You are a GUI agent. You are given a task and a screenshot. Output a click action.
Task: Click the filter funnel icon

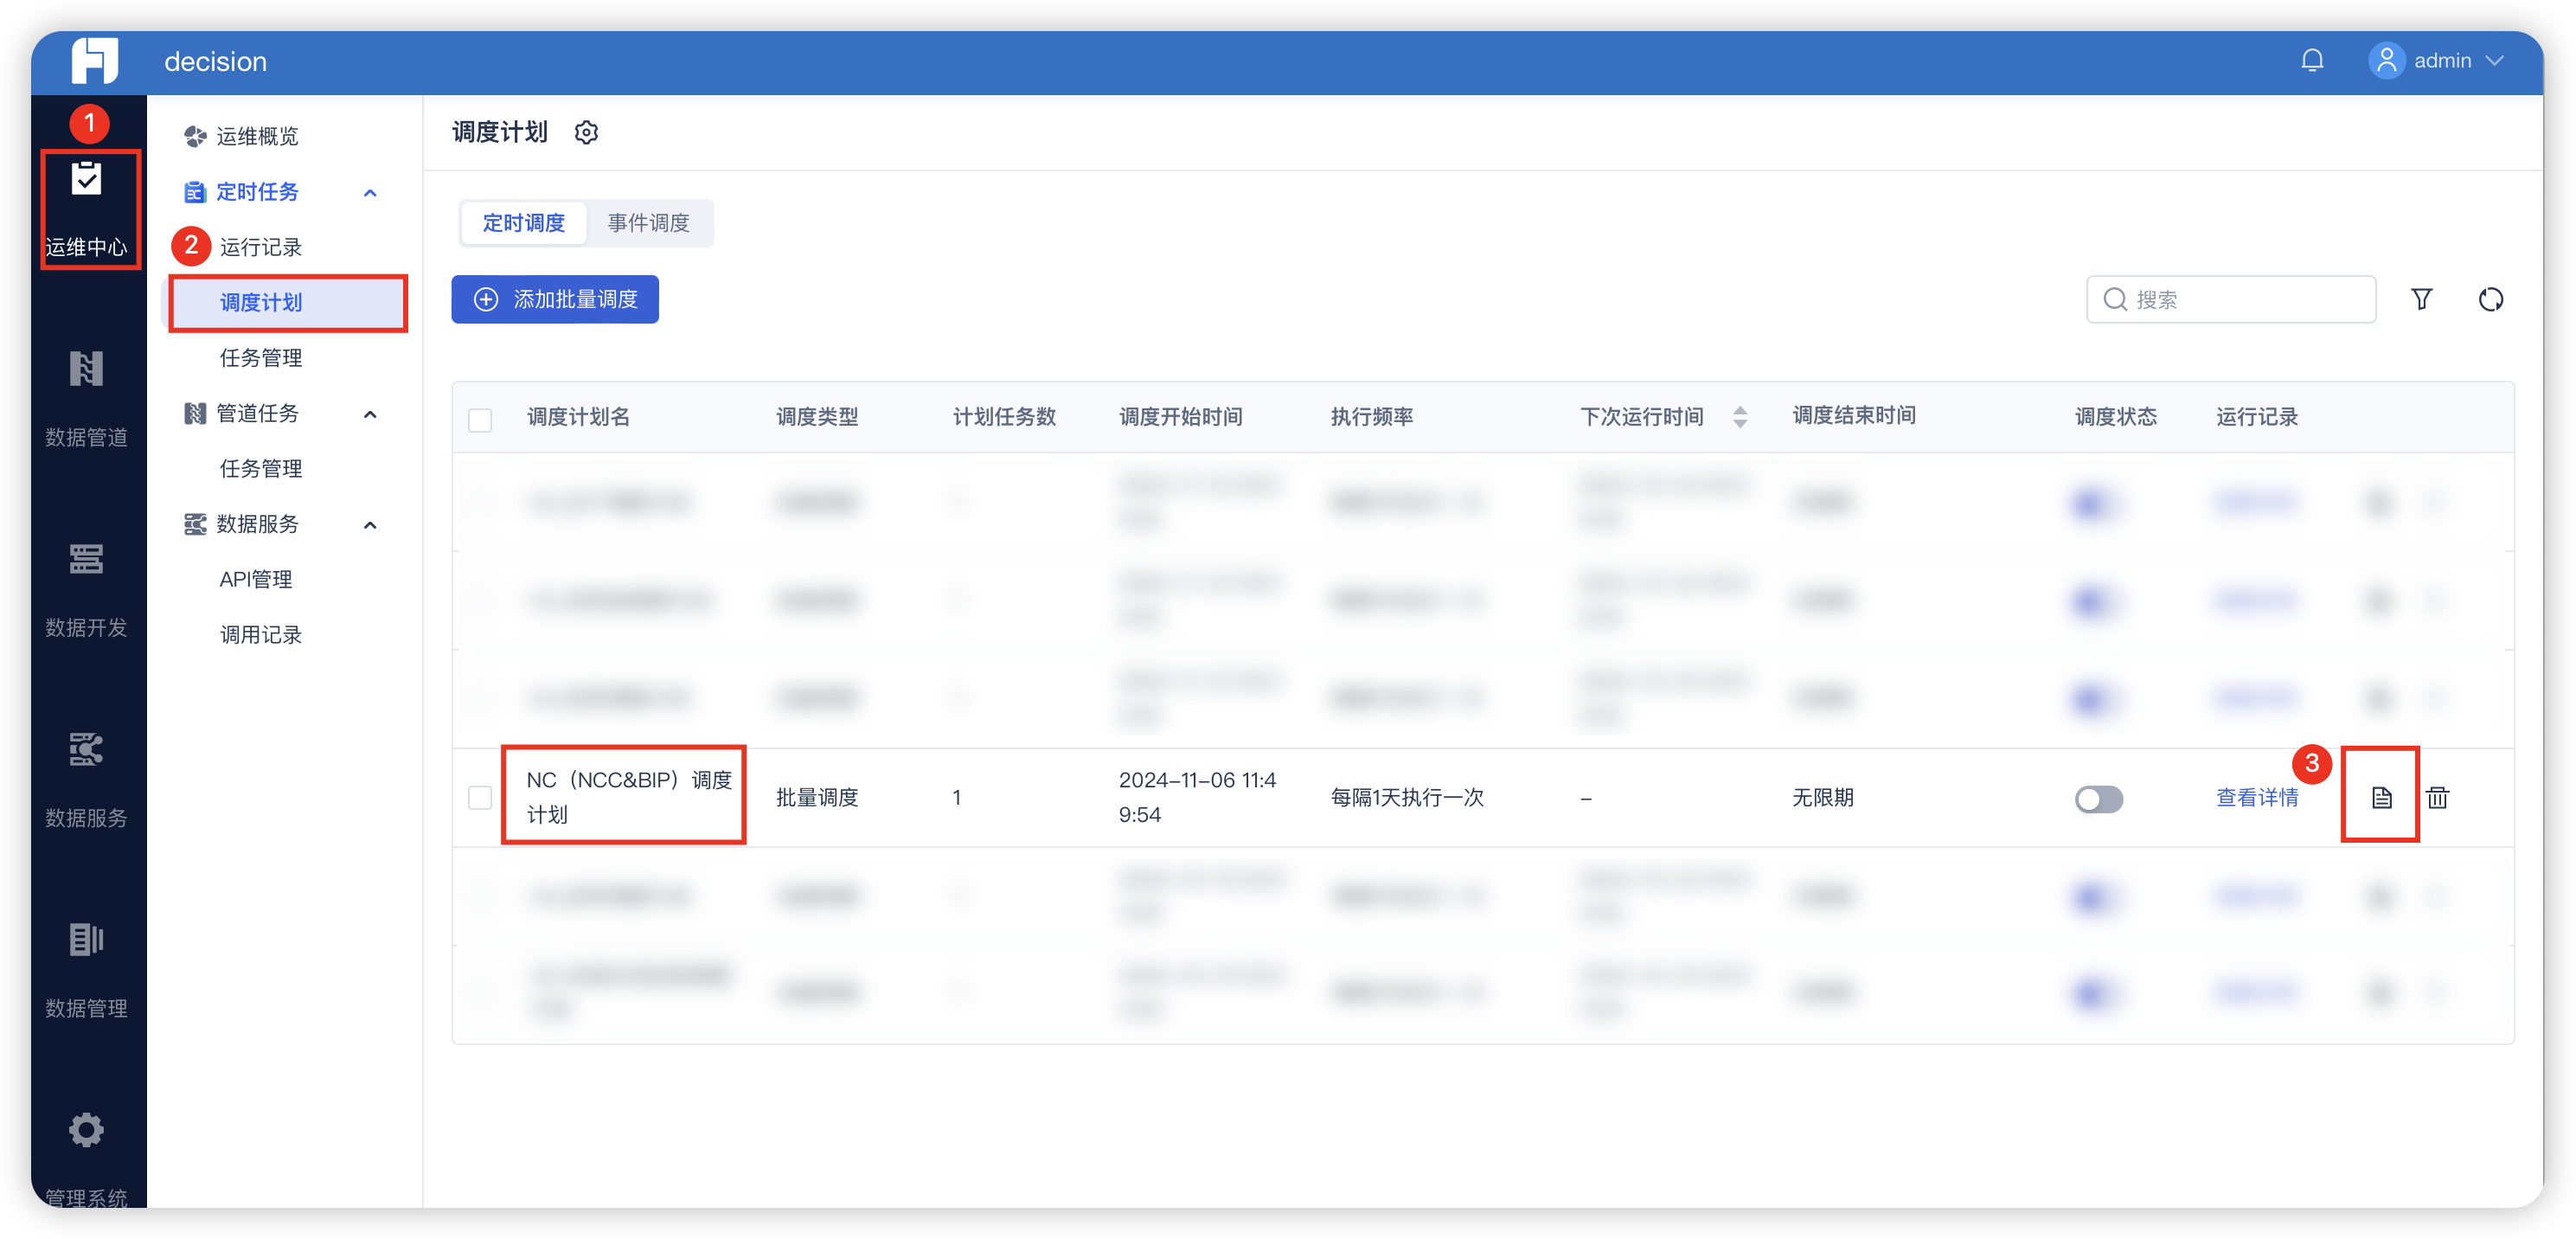2421,299
